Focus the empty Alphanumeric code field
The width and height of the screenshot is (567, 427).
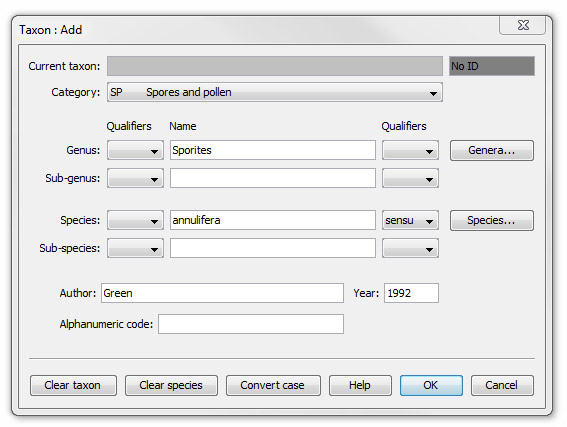pyautogui.click(x=251, y=324)
